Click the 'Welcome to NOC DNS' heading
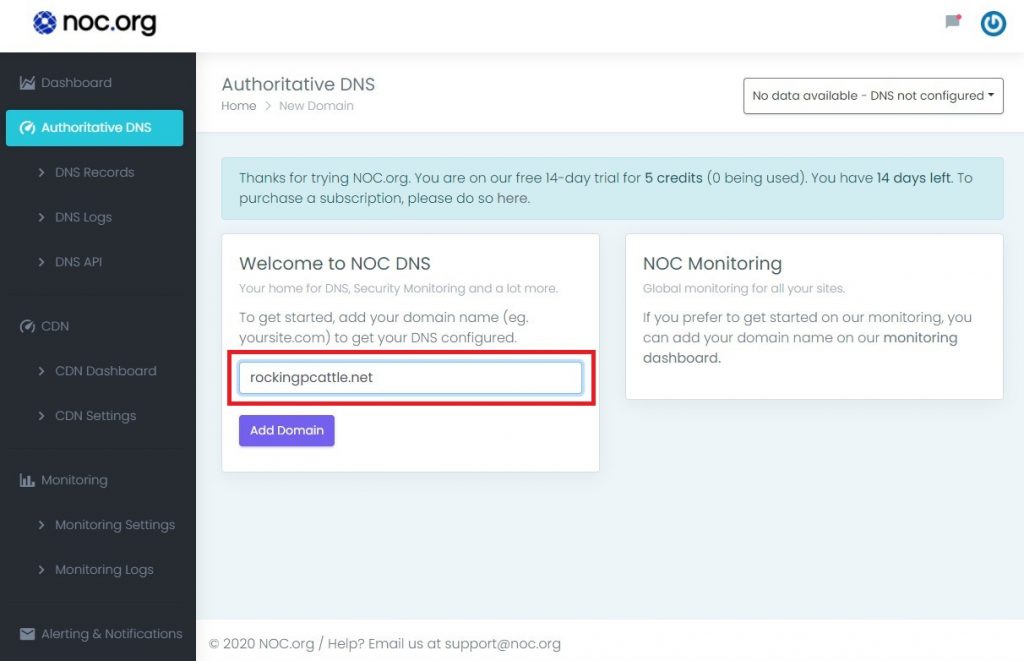This screenshot has width=1024, height=661. tap(334, 263)
